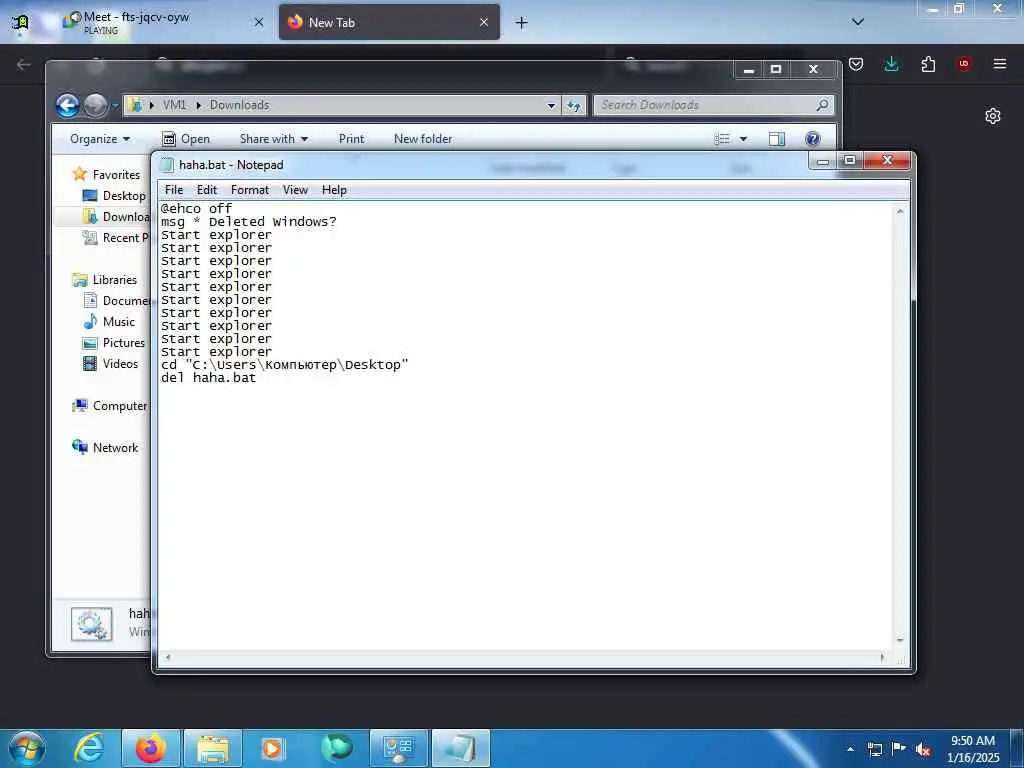Select Desktop in the navigation pane
This screenshot has width=1024, height=768.
[x=114, y=196]
